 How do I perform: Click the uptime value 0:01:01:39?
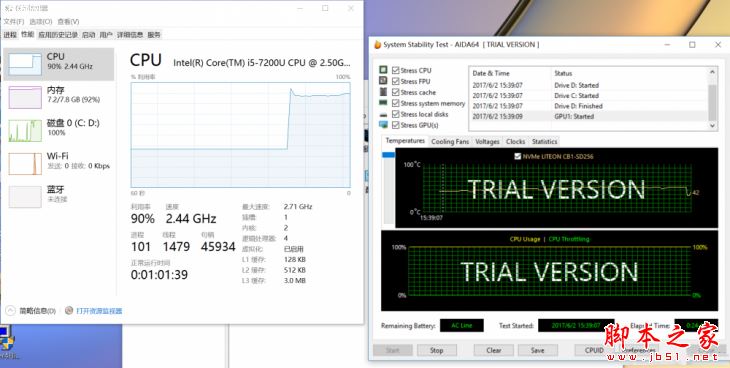point(159,275)
